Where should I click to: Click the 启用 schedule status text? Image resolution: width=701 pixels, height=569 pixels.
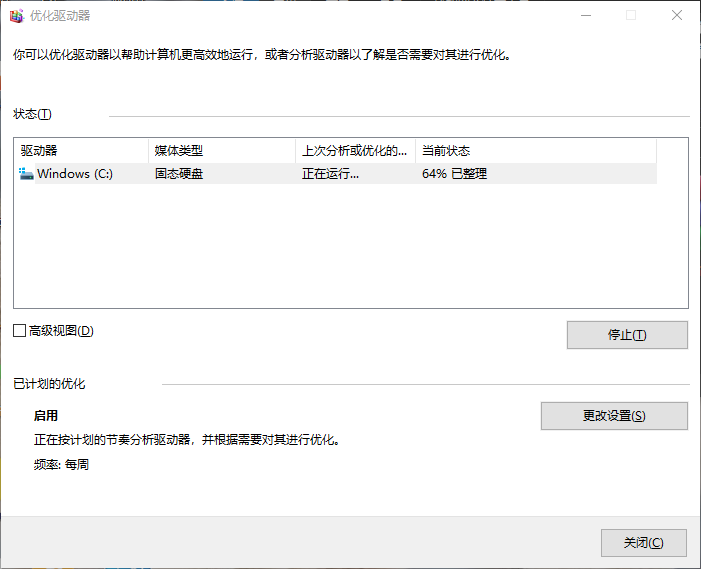(46, 416)
